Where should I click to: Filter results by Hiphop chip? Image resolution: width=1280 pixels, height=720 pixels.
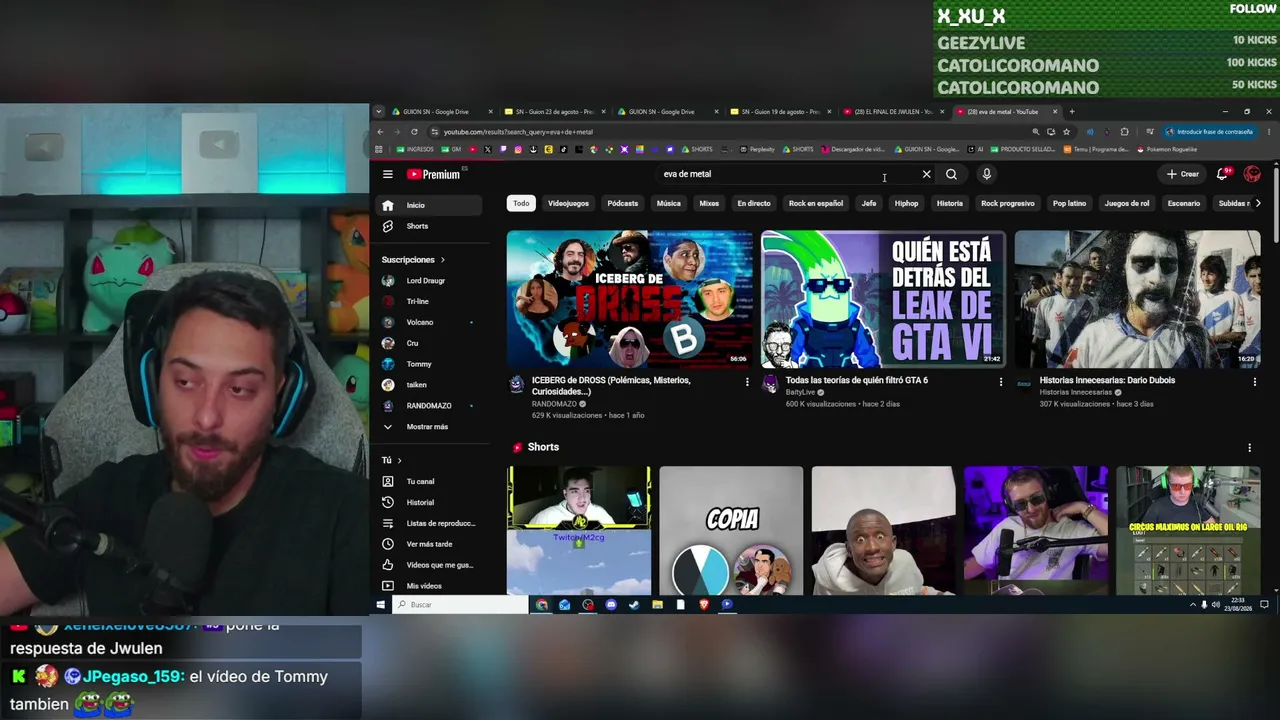(x=906, y=203)
